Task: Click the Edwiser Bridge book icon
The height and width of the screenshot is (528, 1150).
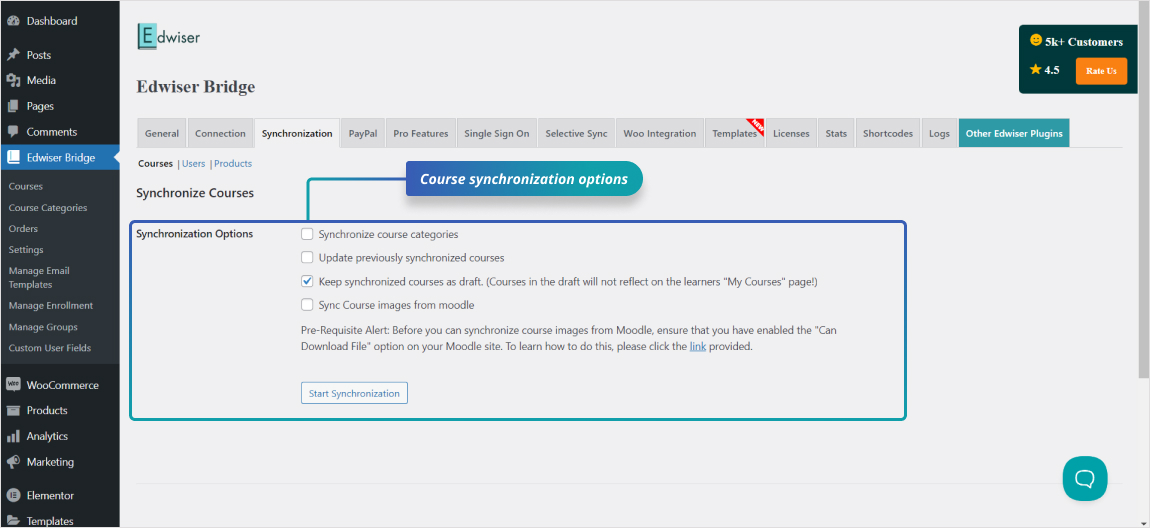Action: tap(12, 157)
